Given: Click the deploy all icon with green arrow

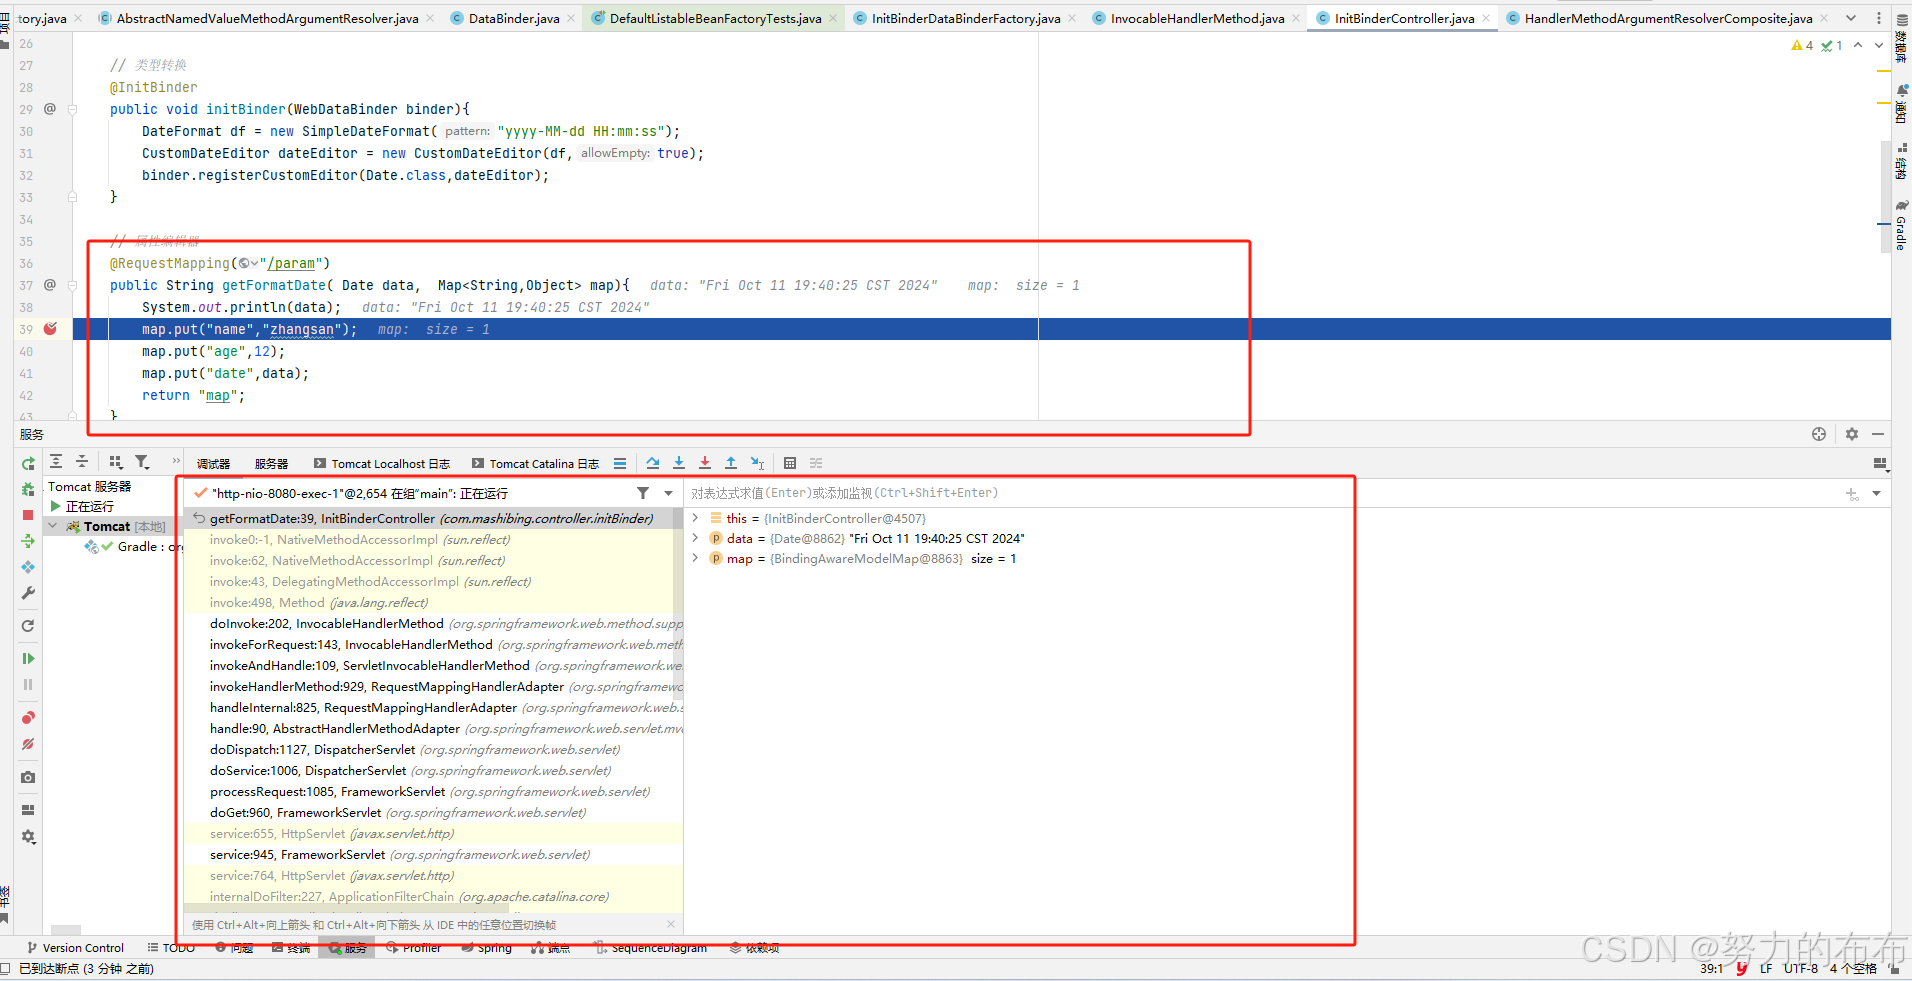Looking at the screenshot, I should click(28, 541).
